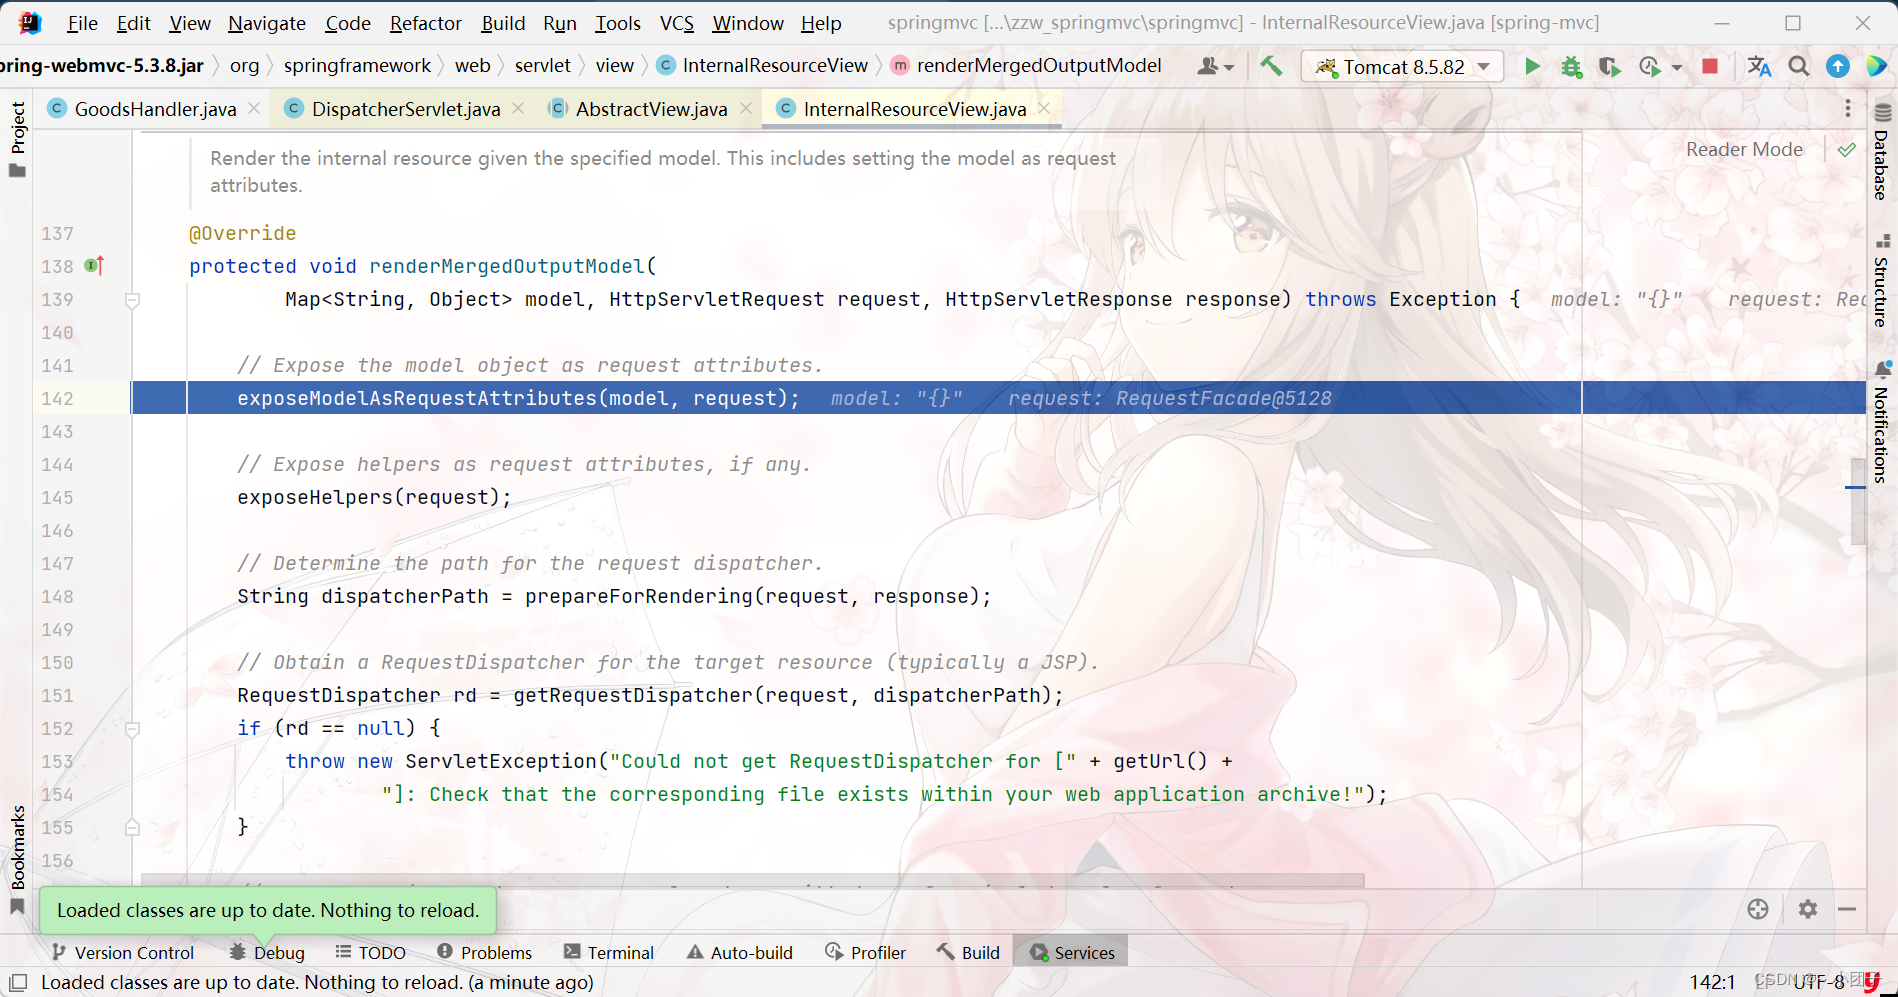Run with Coverage shield icon

click(x=1609, y=66)
